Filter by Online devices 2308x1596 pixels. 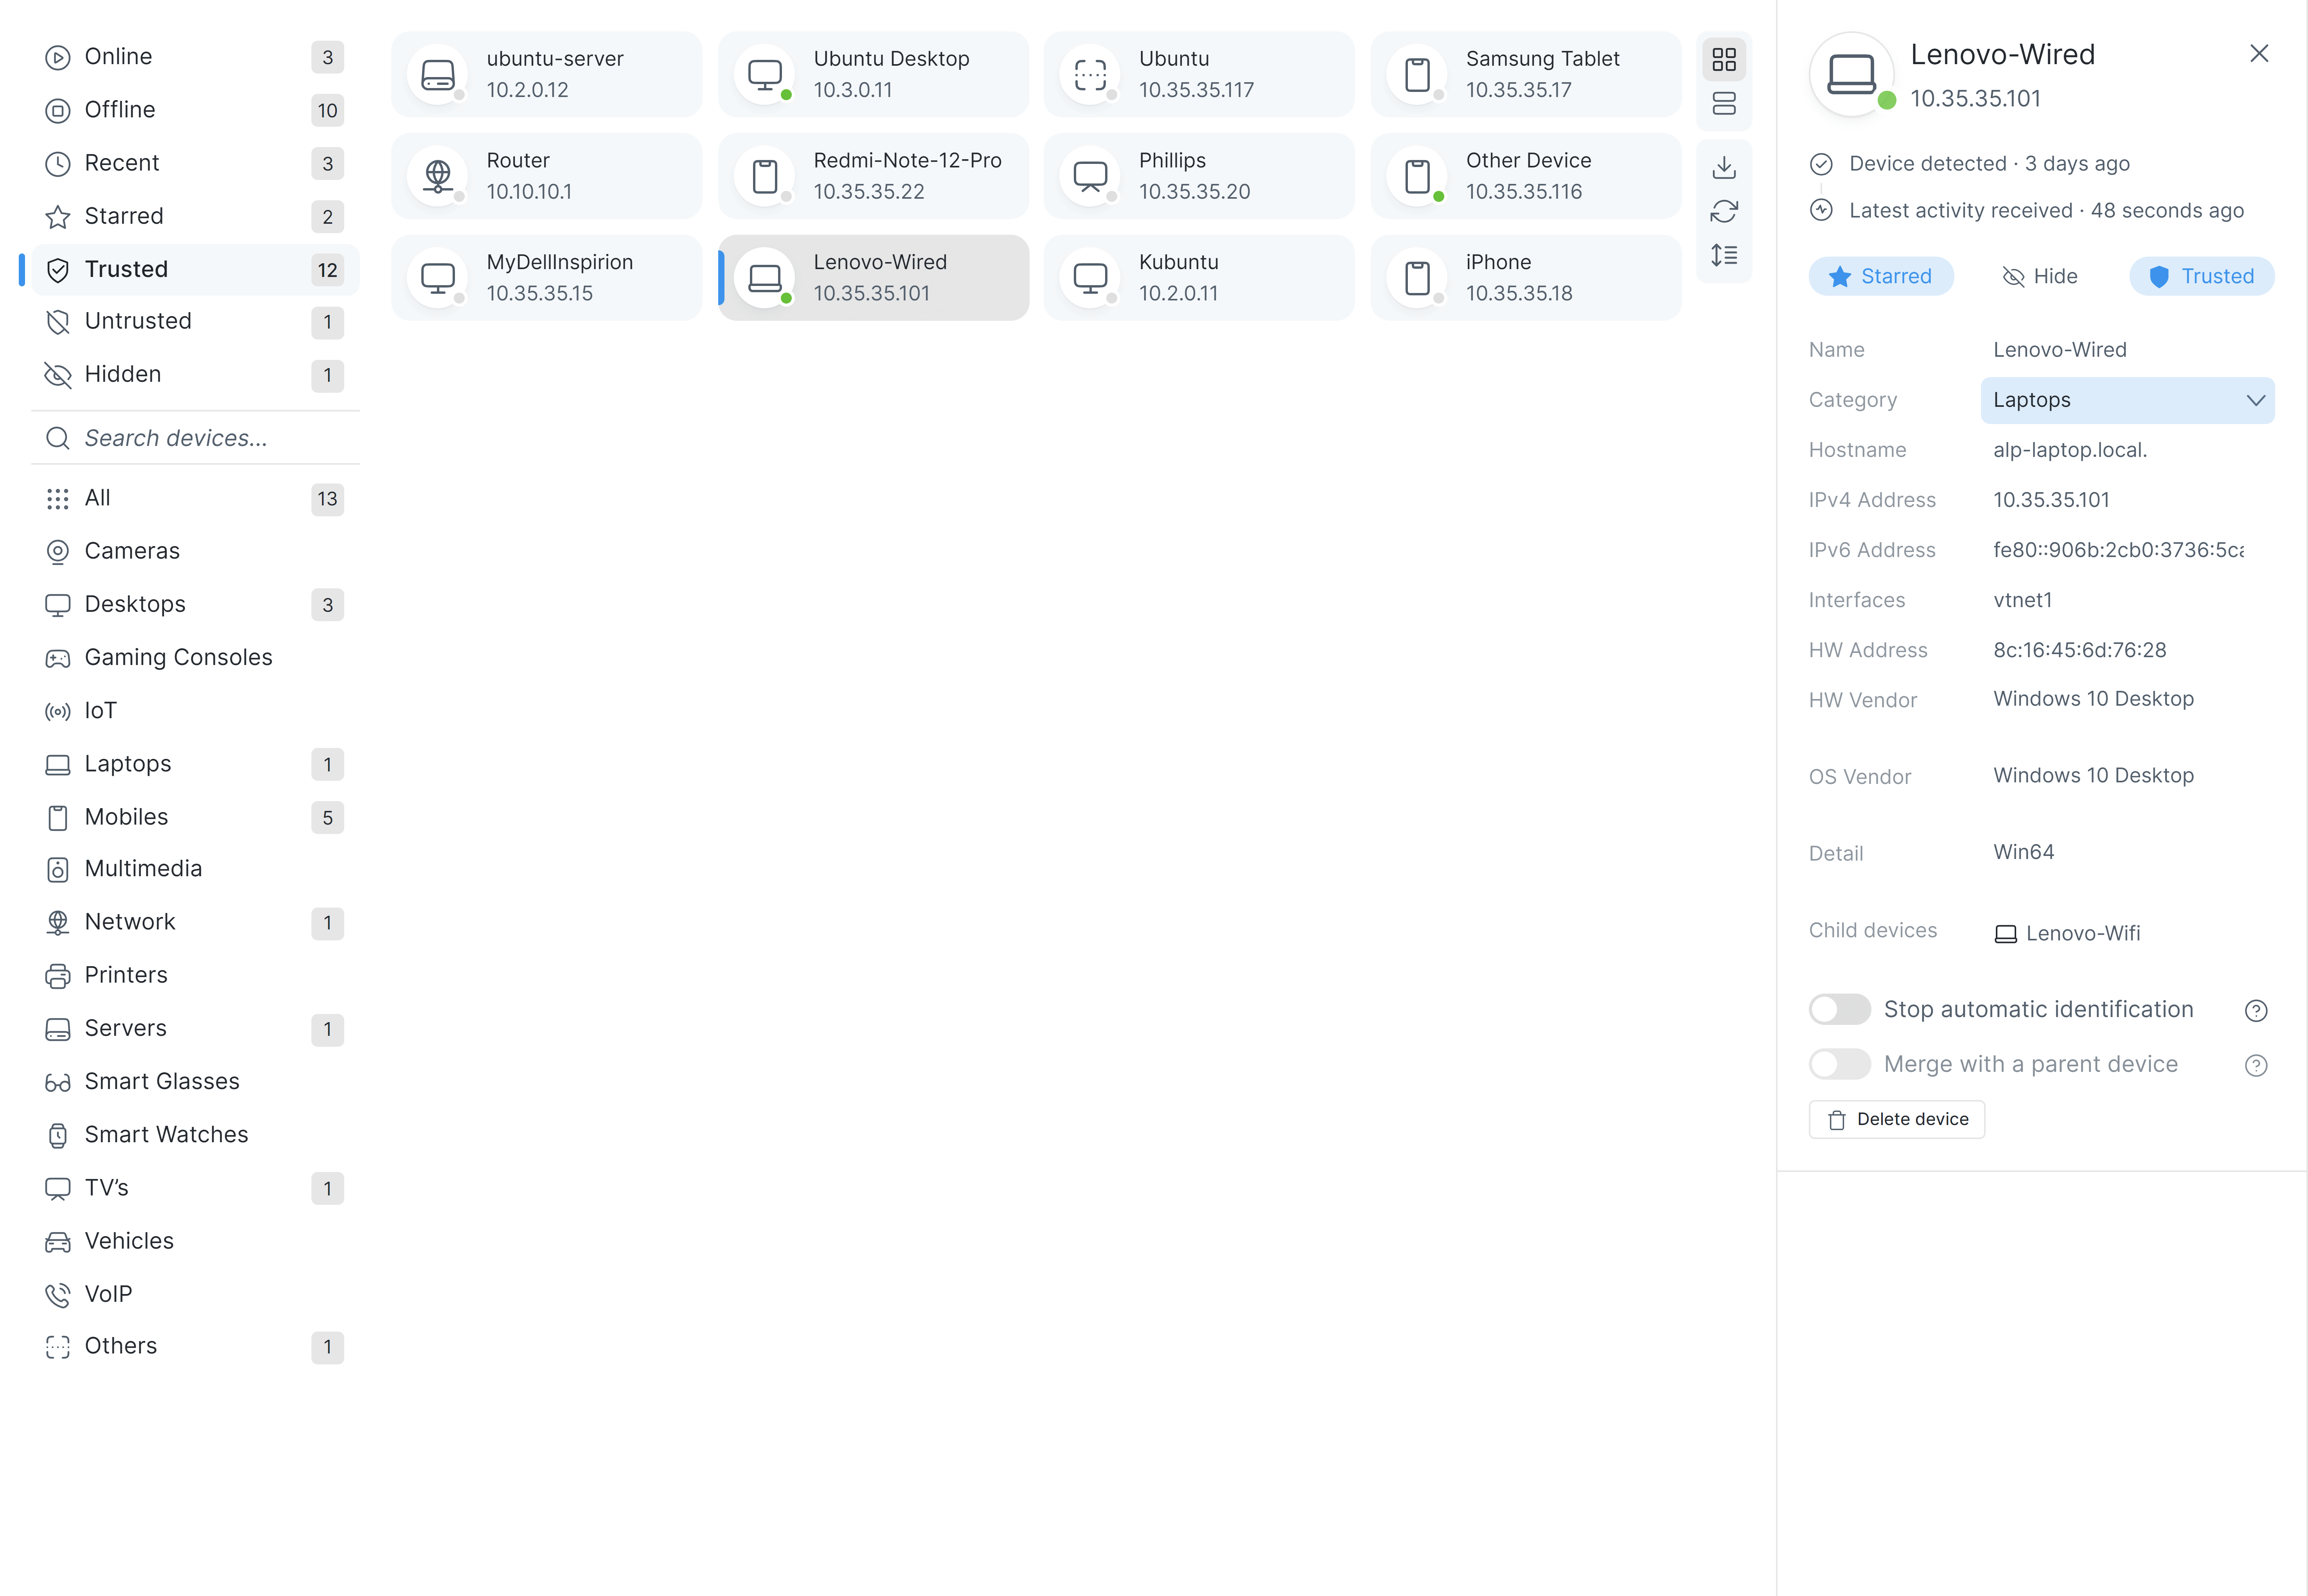pos(195,57)
